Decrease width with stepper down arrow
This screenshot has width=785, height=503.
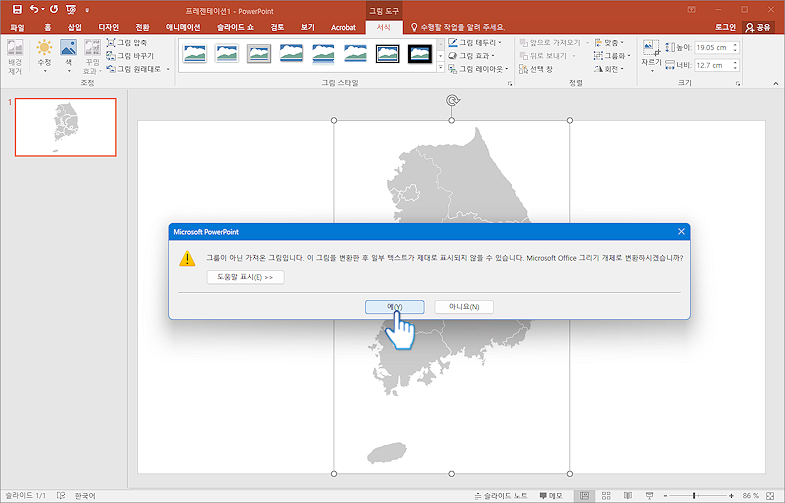click(x=735, y=68)
